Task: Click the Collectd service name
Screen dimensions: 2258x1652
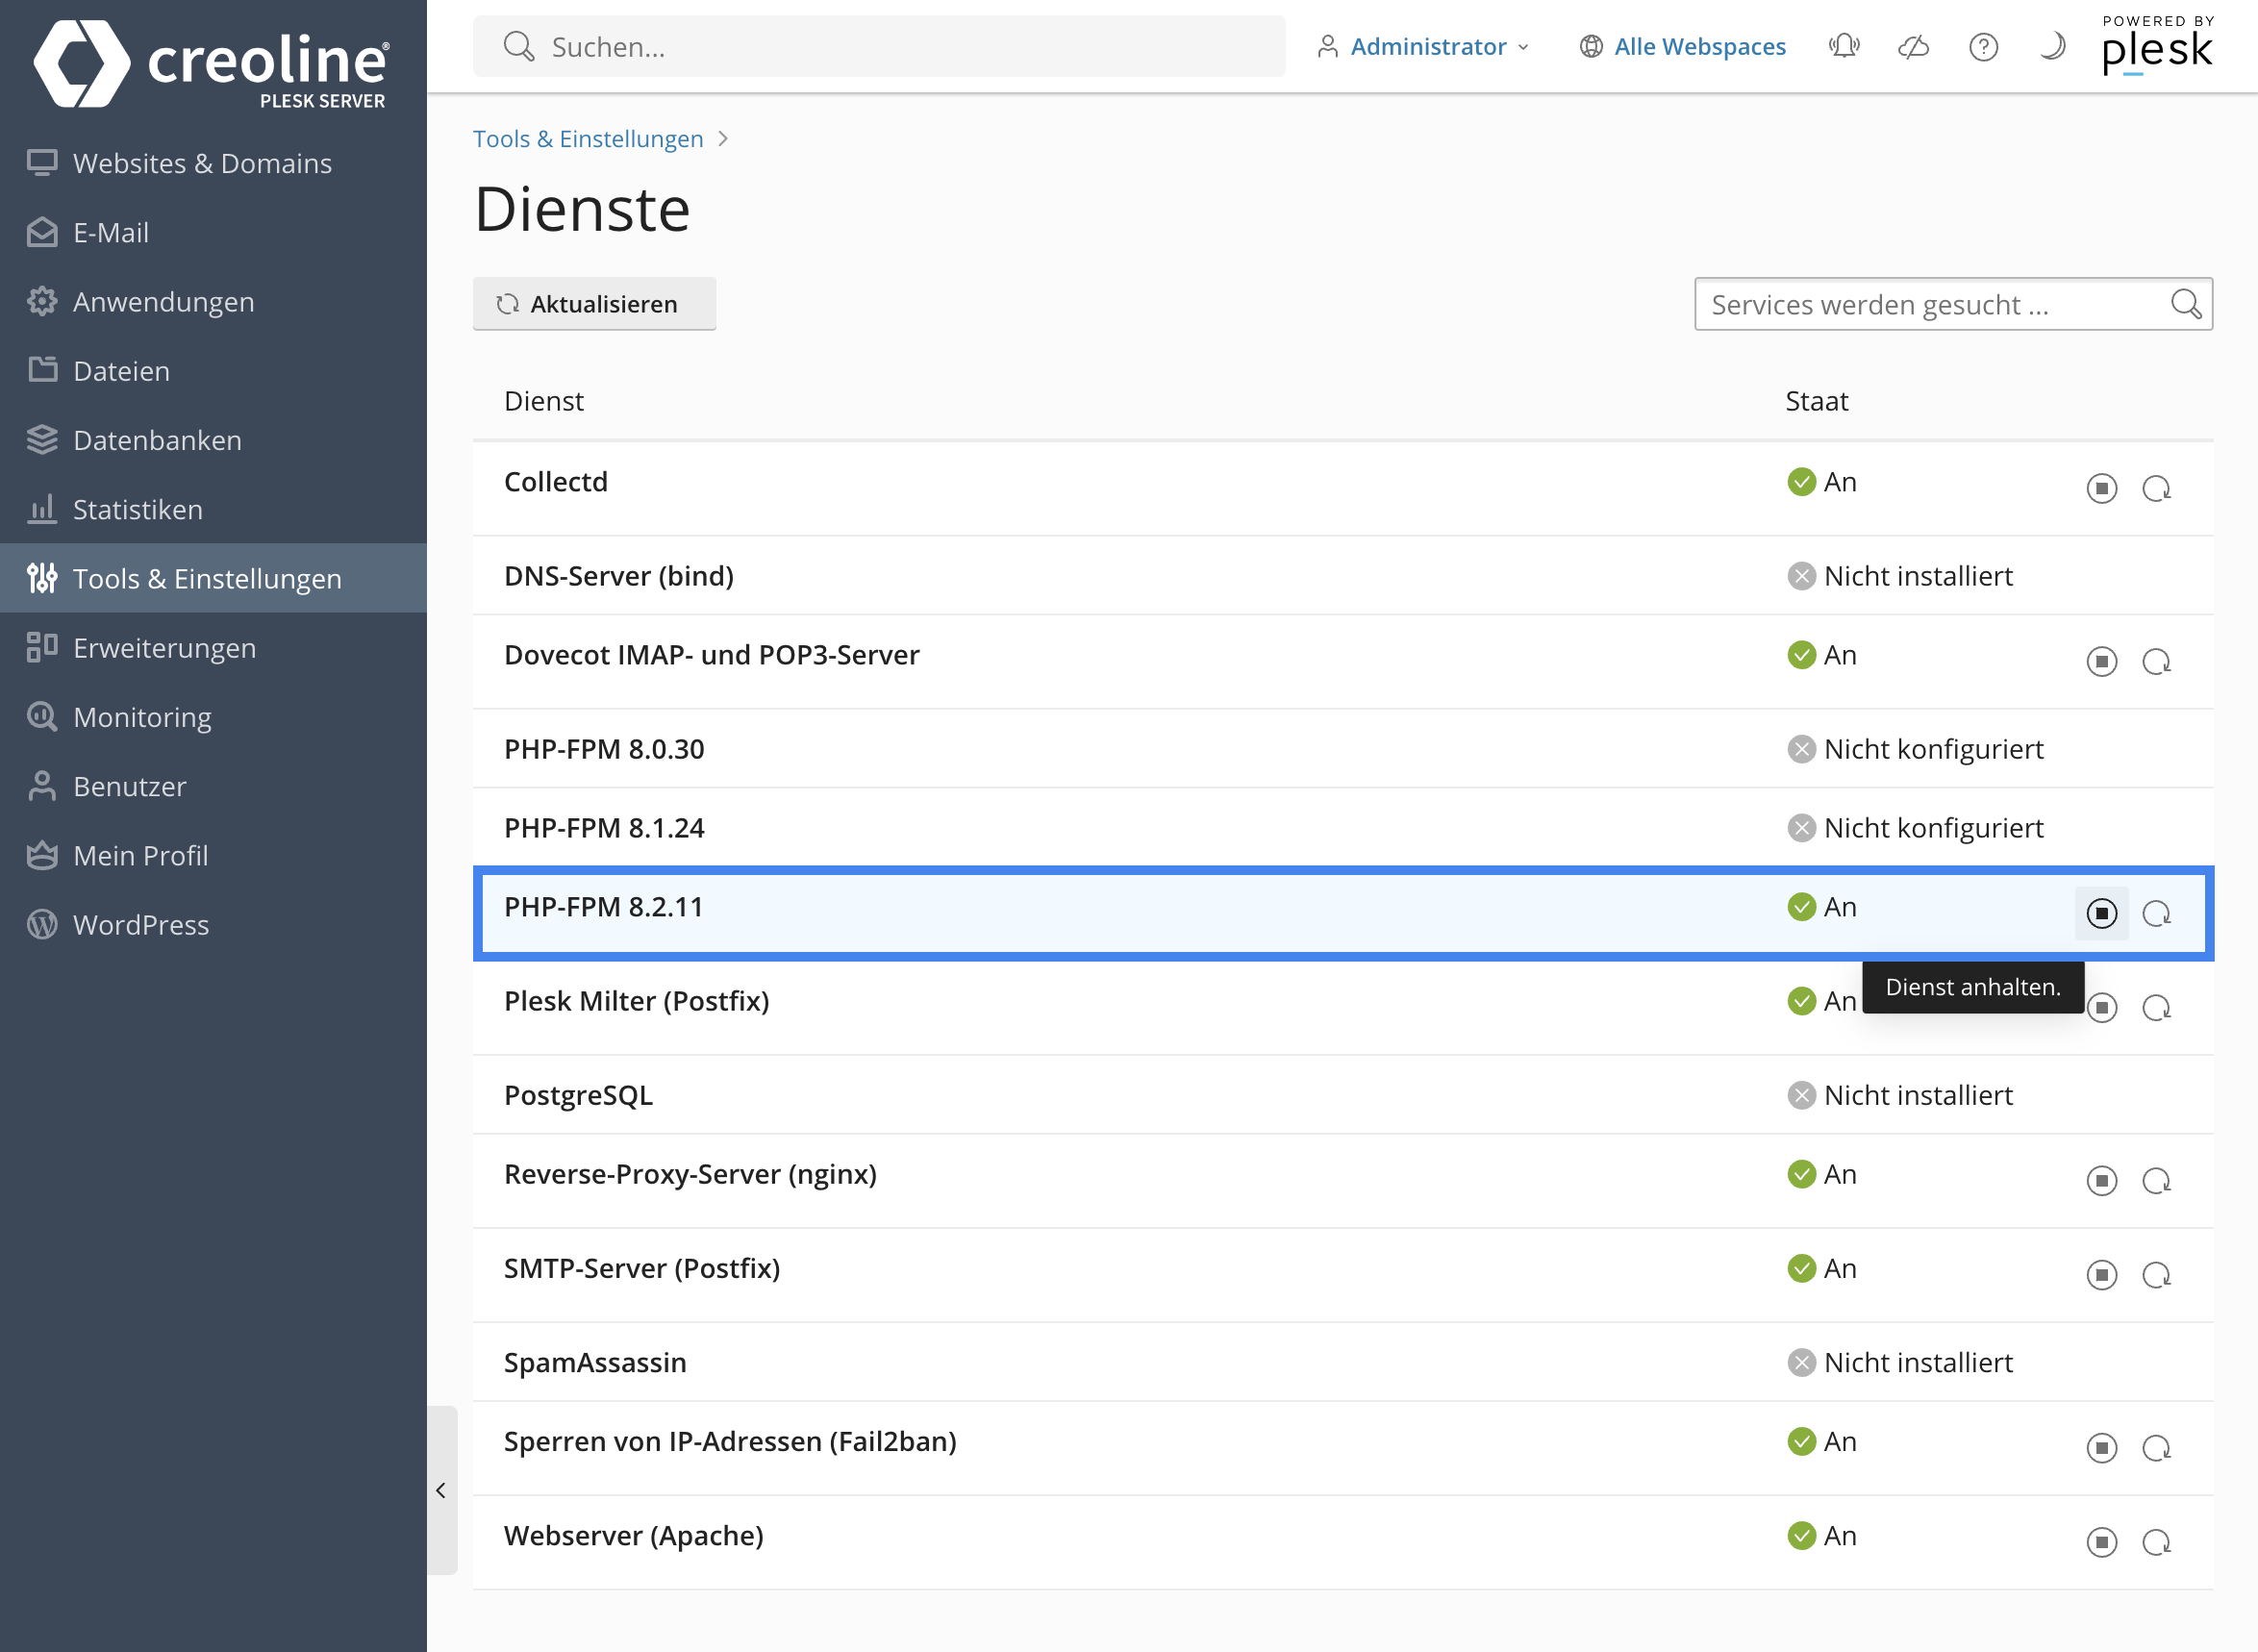Action: pyautogui.click(x=555, y=481)
